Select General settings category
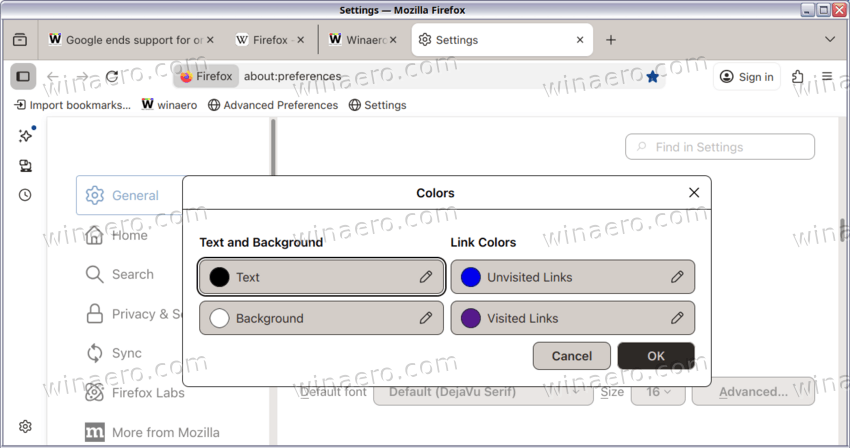 coord(130,195)
